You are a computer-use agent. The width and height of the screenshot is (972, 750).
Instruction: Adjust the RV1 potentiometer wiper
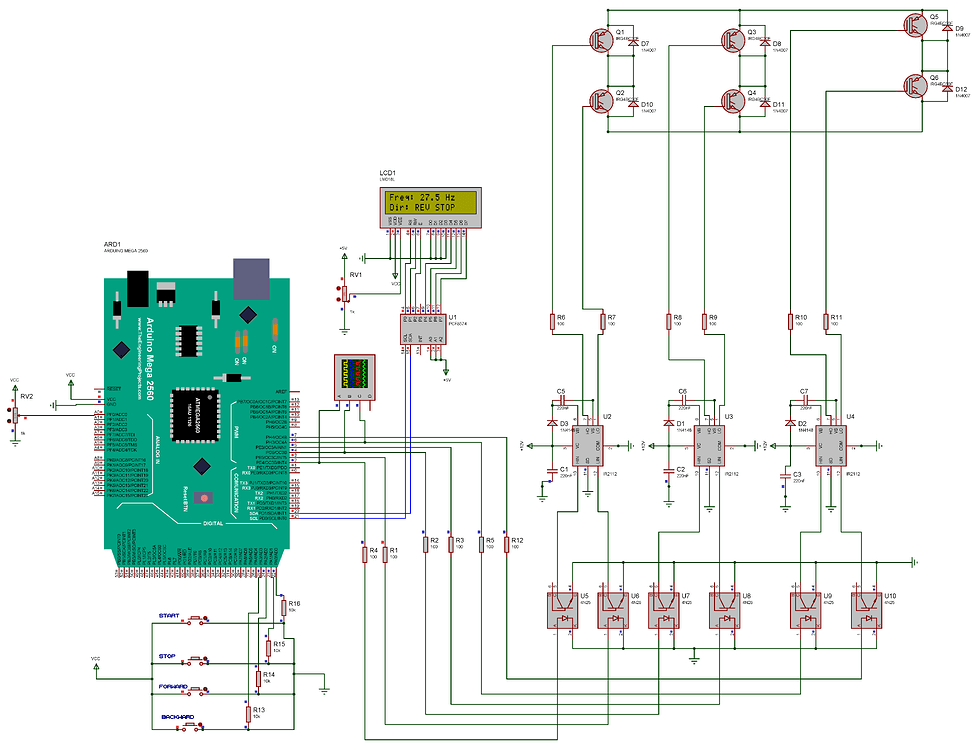[344, 293]
